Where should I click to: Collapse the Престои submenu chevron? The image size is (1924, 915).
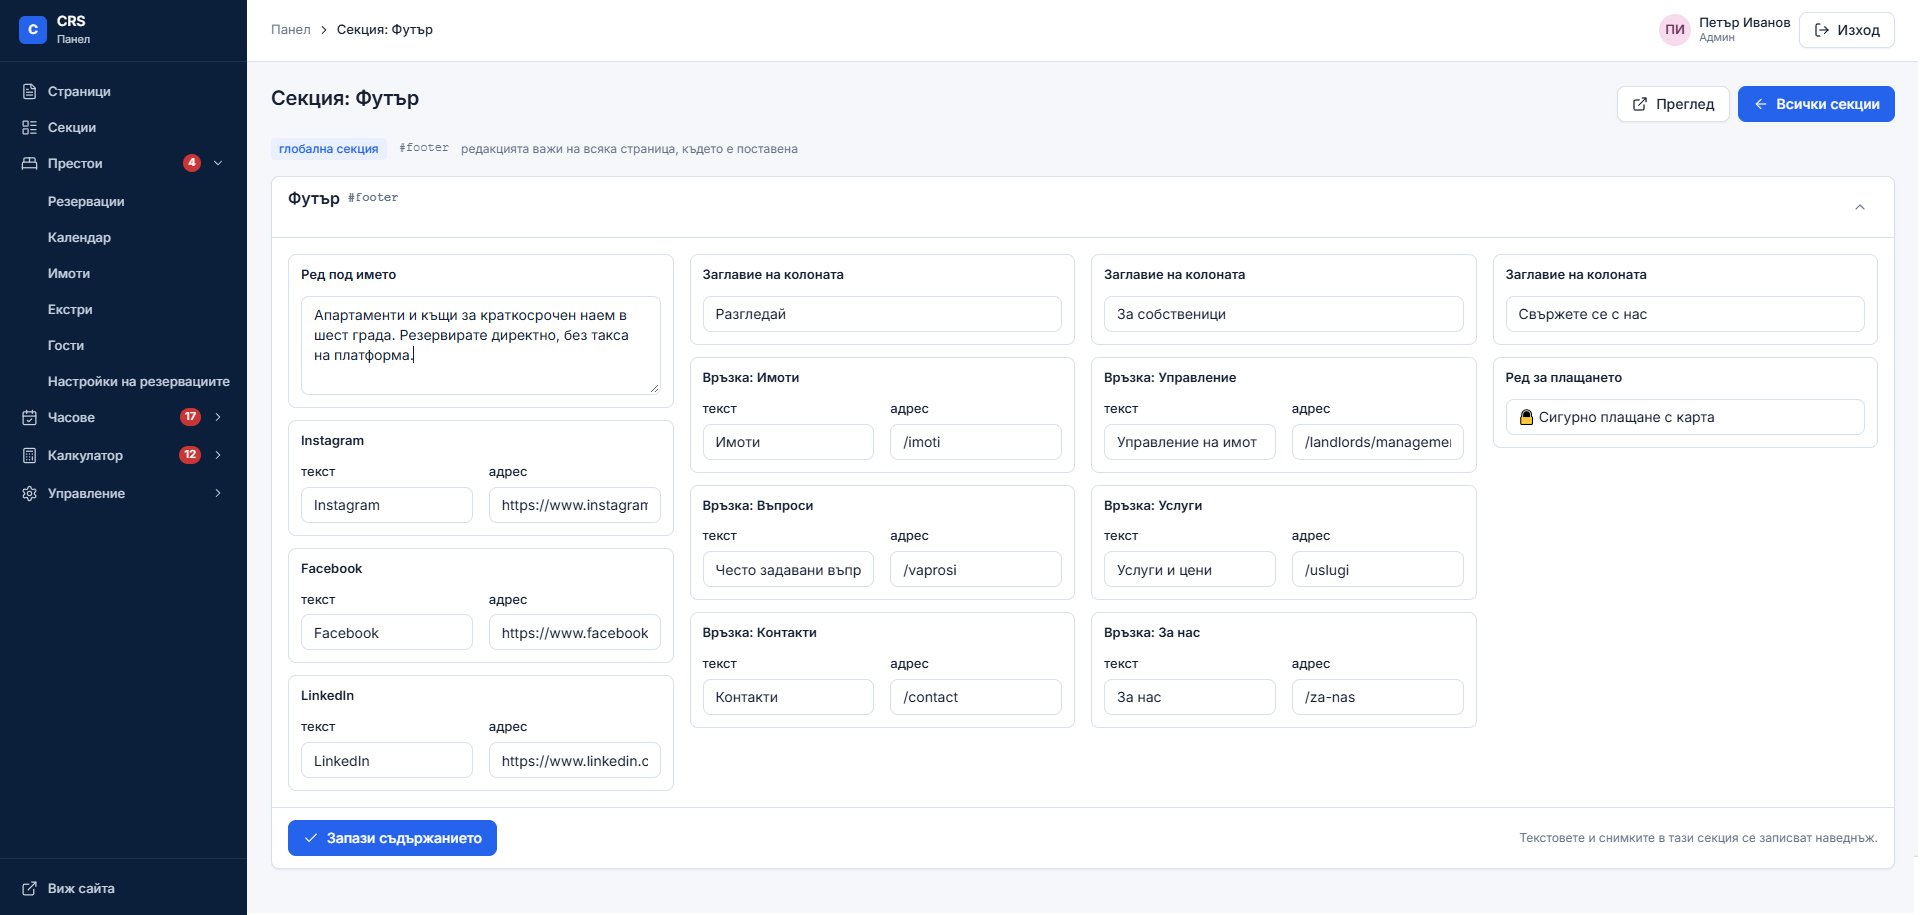218,163
